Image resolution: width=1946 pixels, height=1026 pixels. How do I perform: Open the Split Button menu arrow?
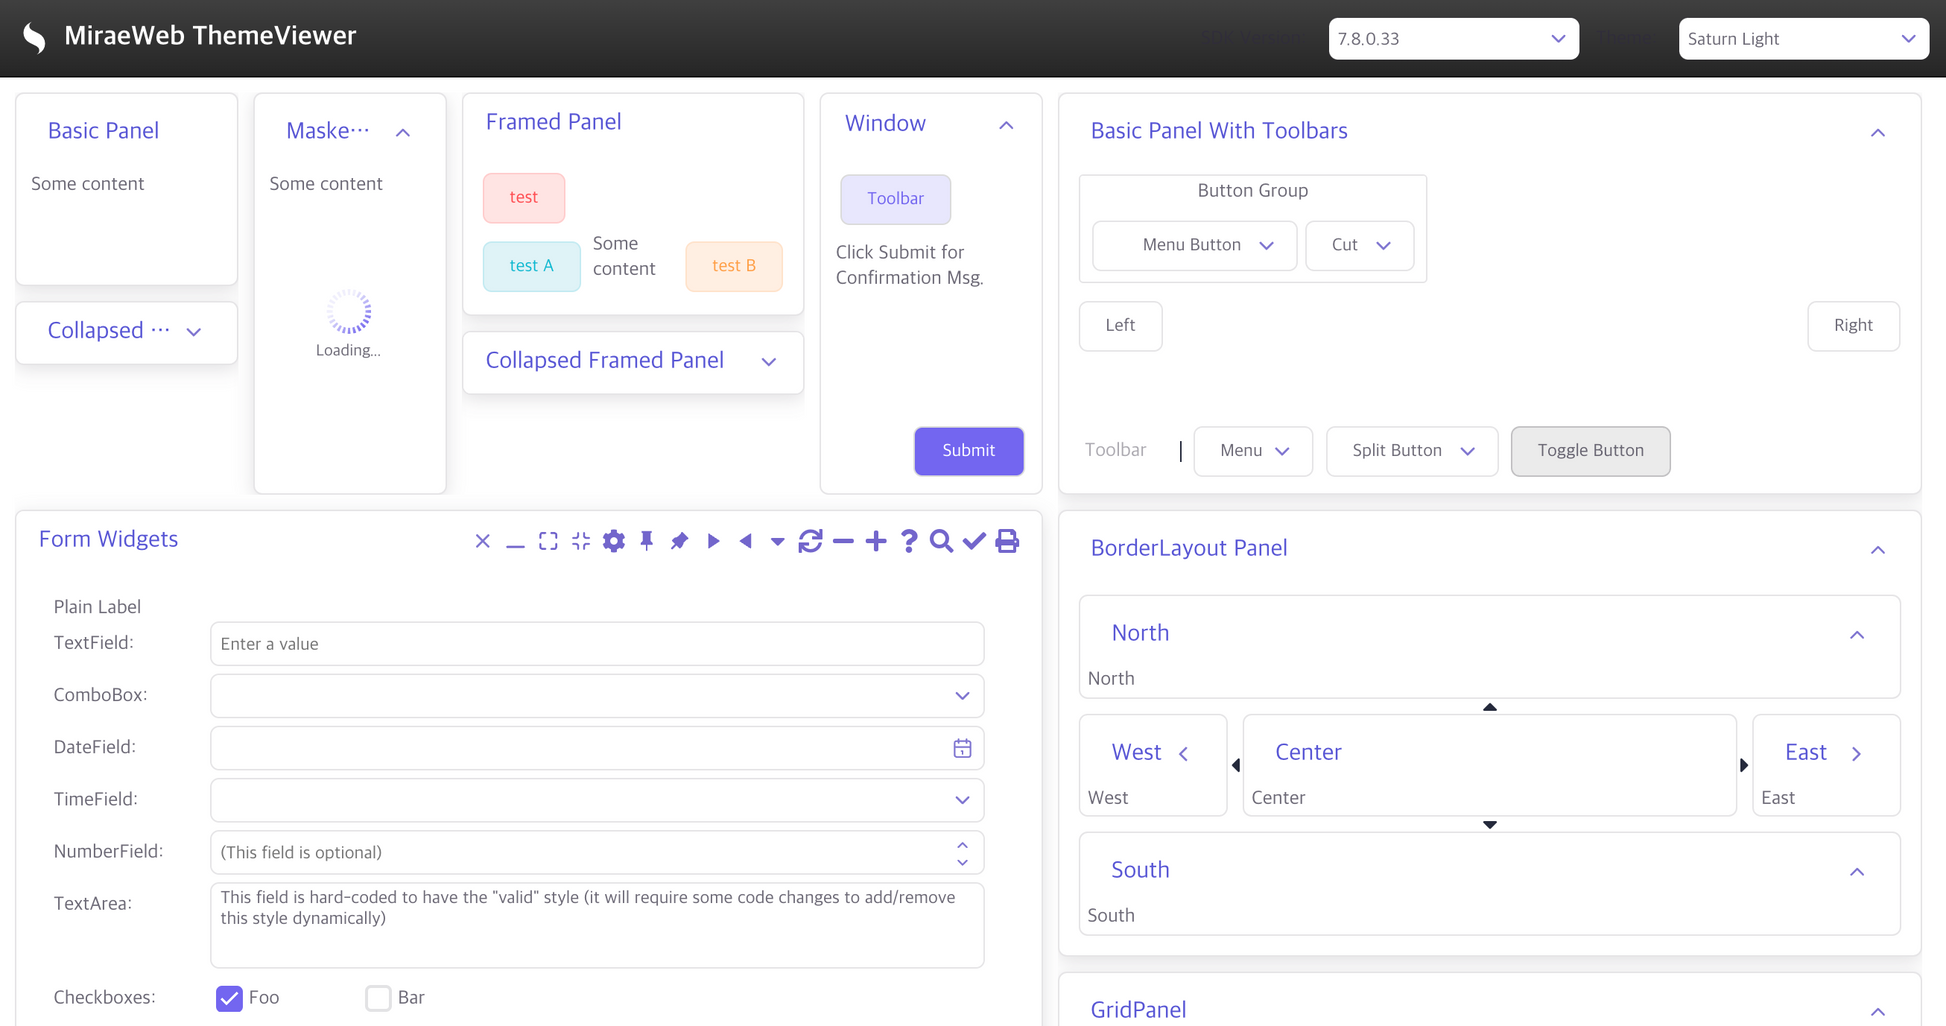[x=1468, y=451]
